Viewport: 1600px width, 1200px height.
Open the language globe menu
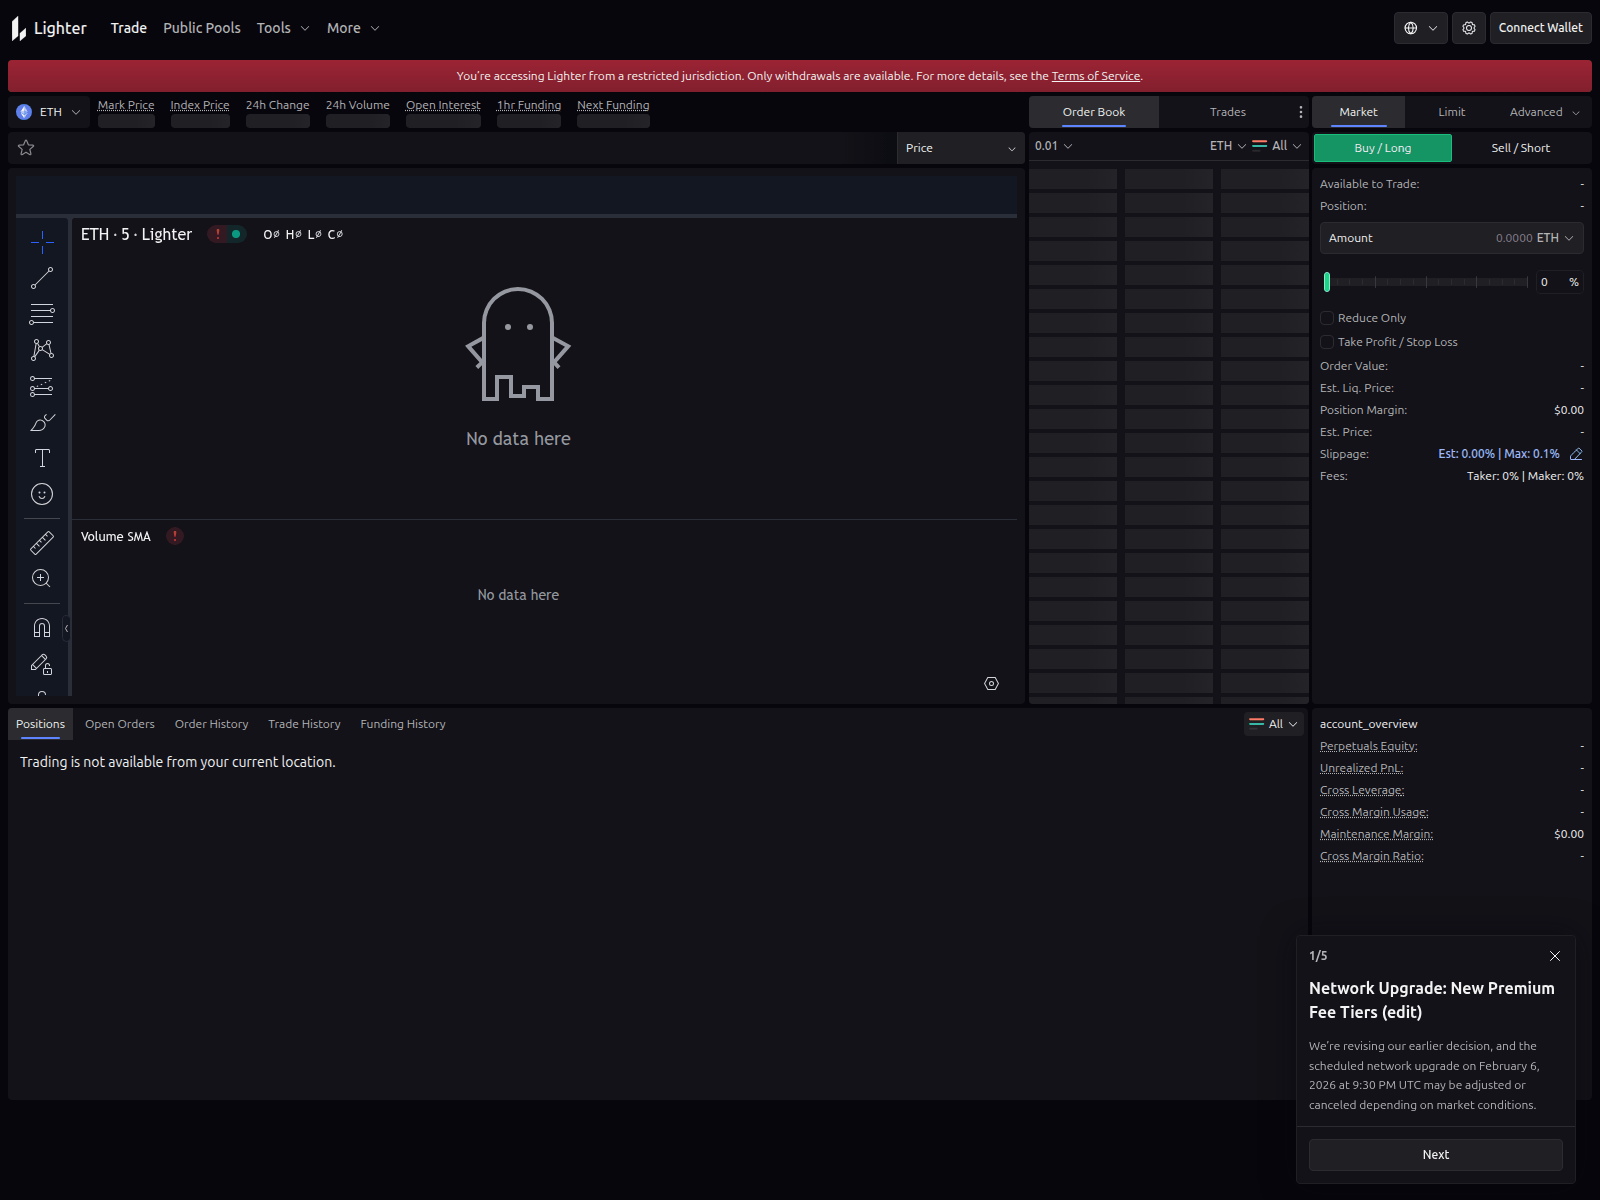pos(1421,28)
